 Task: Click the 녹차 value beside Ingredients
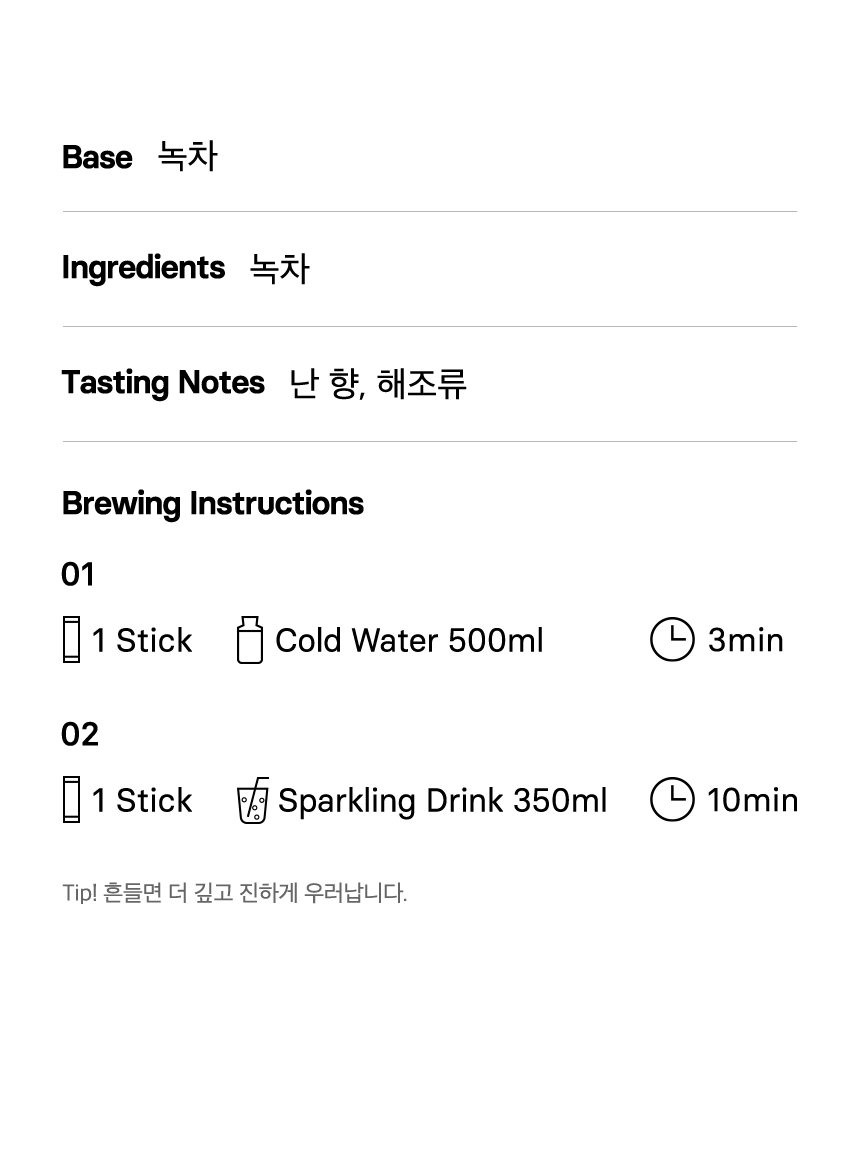pyautogui.click(x=280, y=268)
